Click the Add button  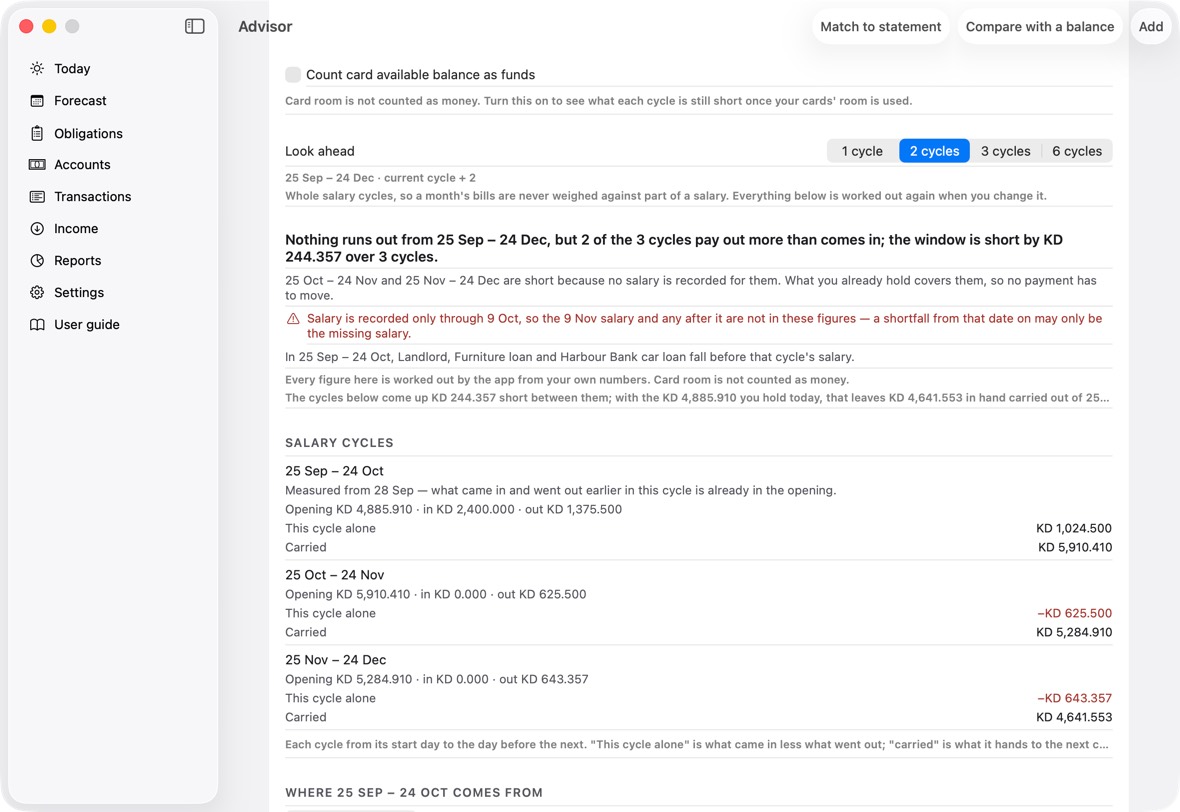pyautogui.click(x=1151, y=26)
